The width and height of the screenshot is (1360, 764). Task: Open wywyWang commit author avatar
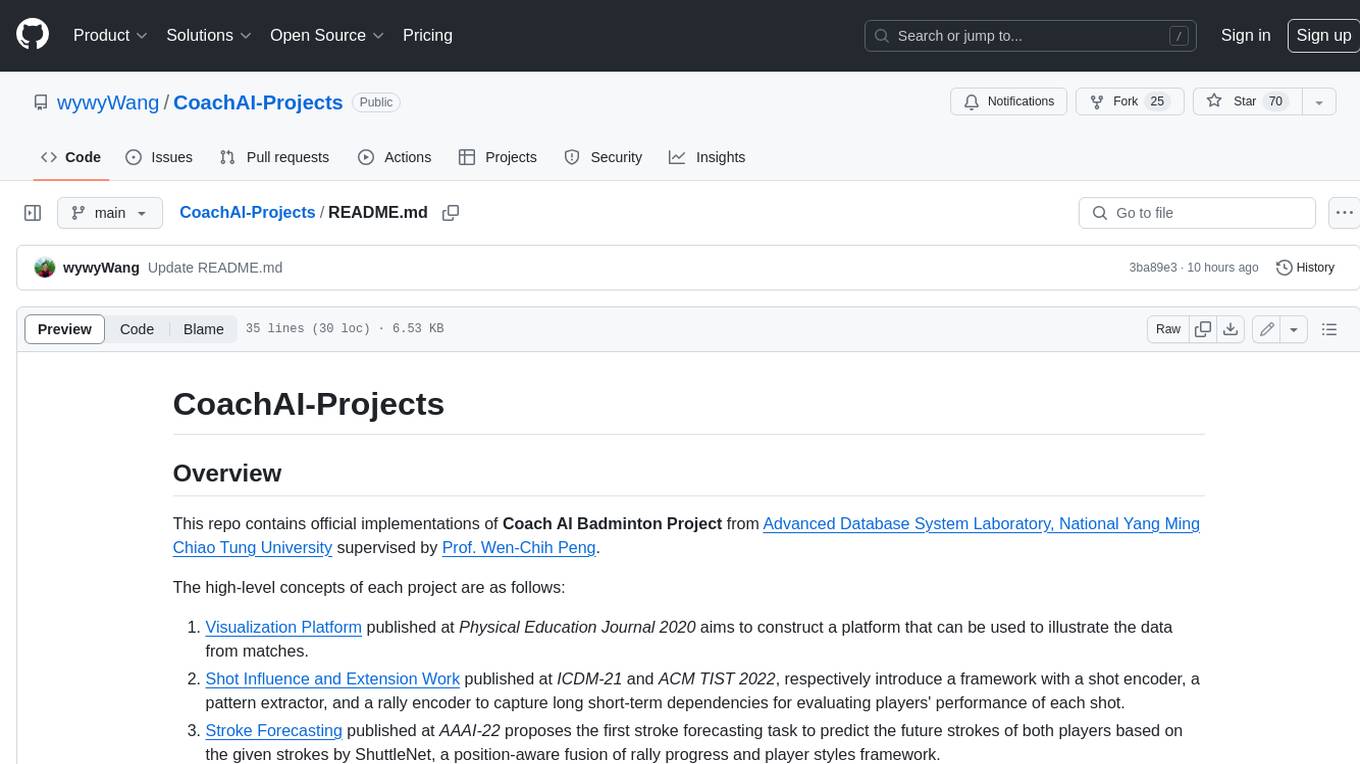coord(45,268)
